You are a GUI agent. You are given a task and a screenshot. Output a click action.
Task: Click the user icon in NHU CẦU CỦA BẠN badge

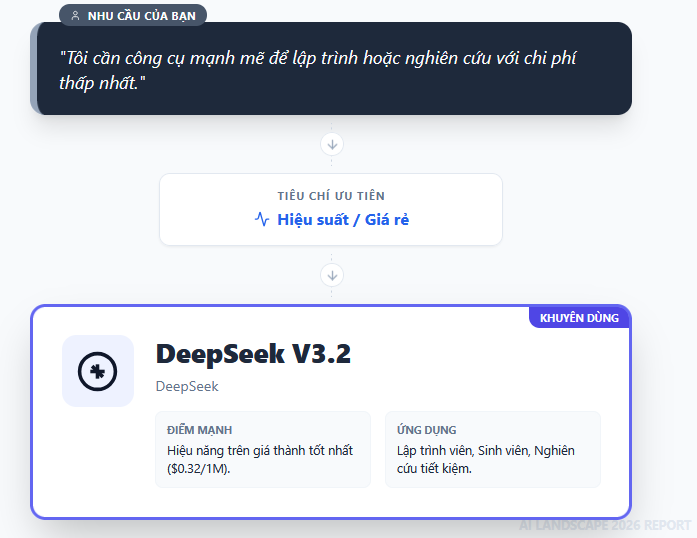tap(76, 16)
